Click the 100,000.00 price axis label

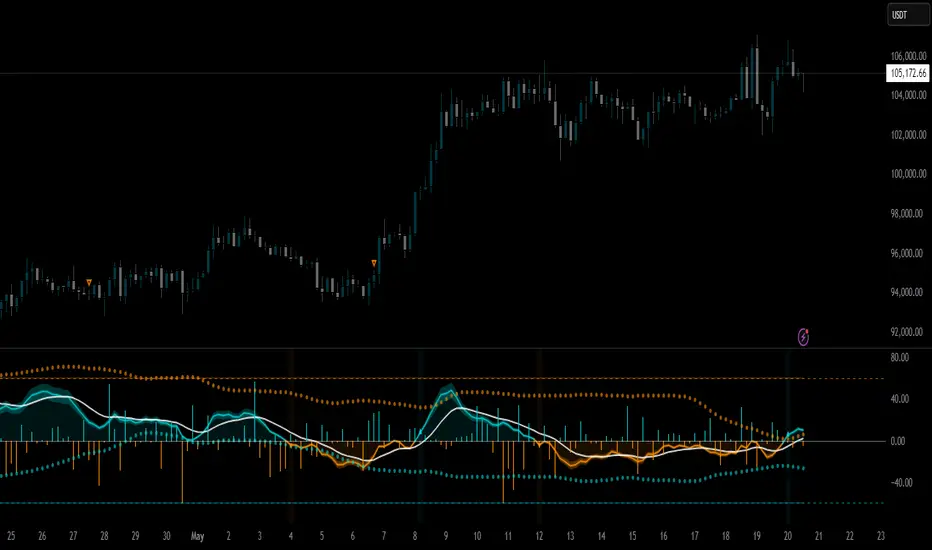point(908,174)
